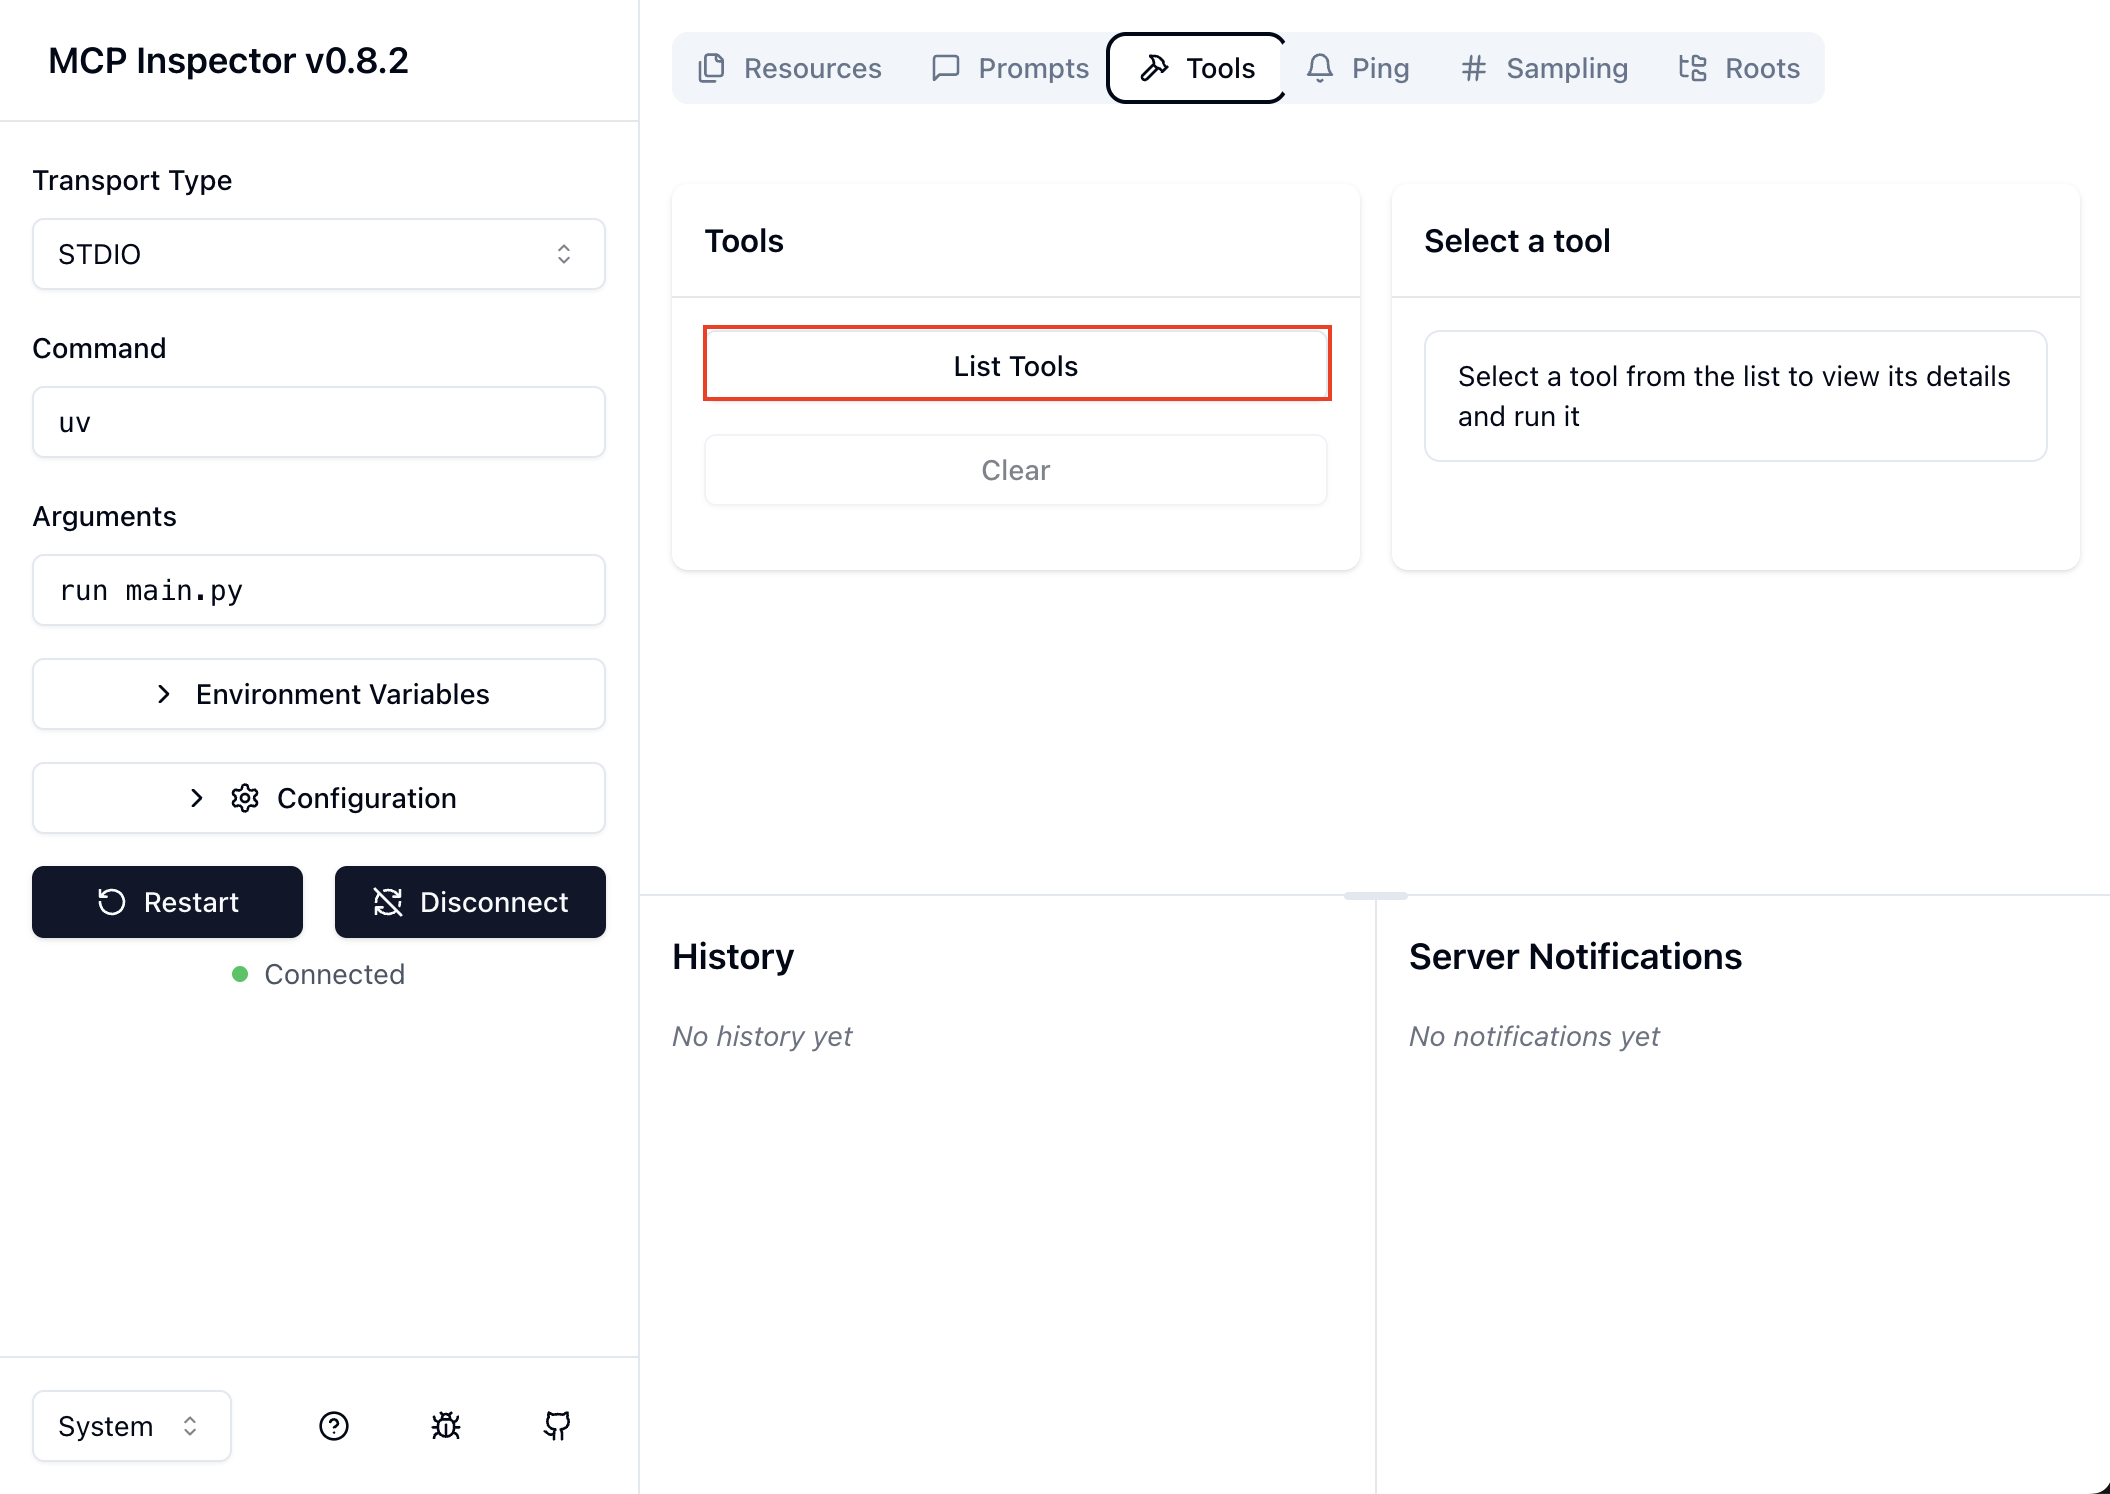Switch to the Resources tab
2110x1494 pixels.
click(x=790, y=68)
